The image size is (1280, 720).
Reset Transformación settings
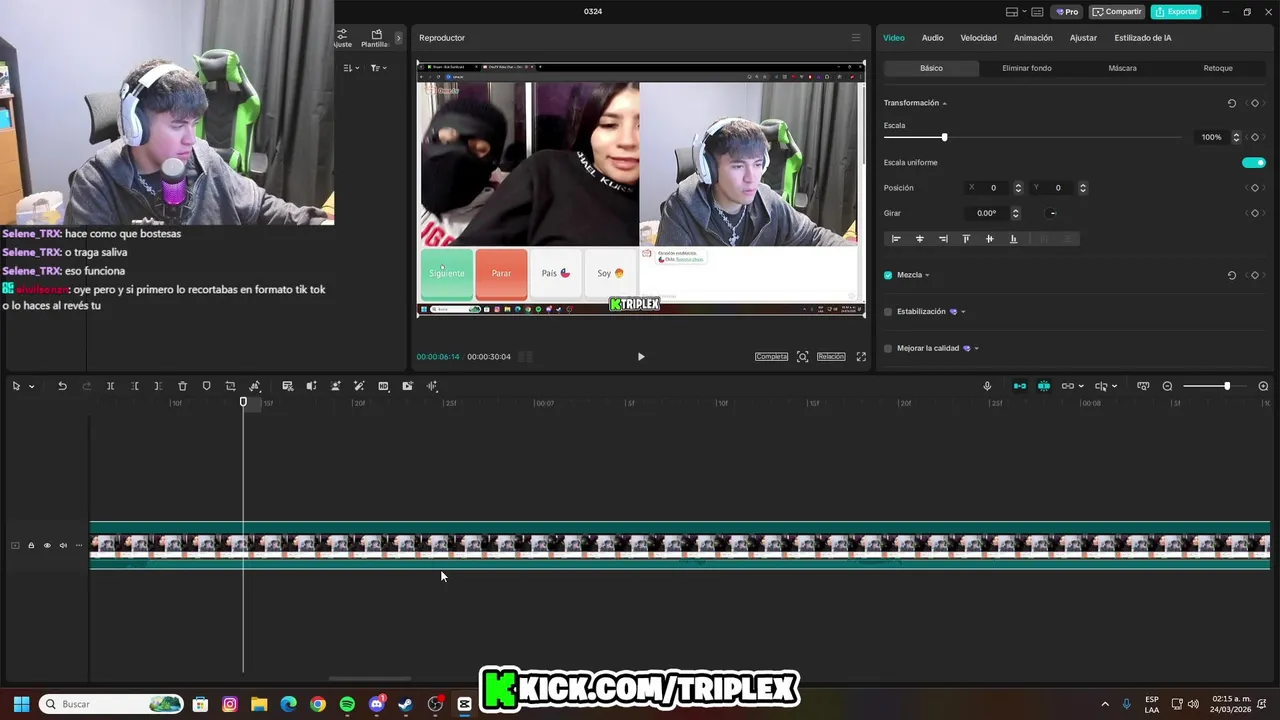pyautogui.click(x=1231, y=103)
